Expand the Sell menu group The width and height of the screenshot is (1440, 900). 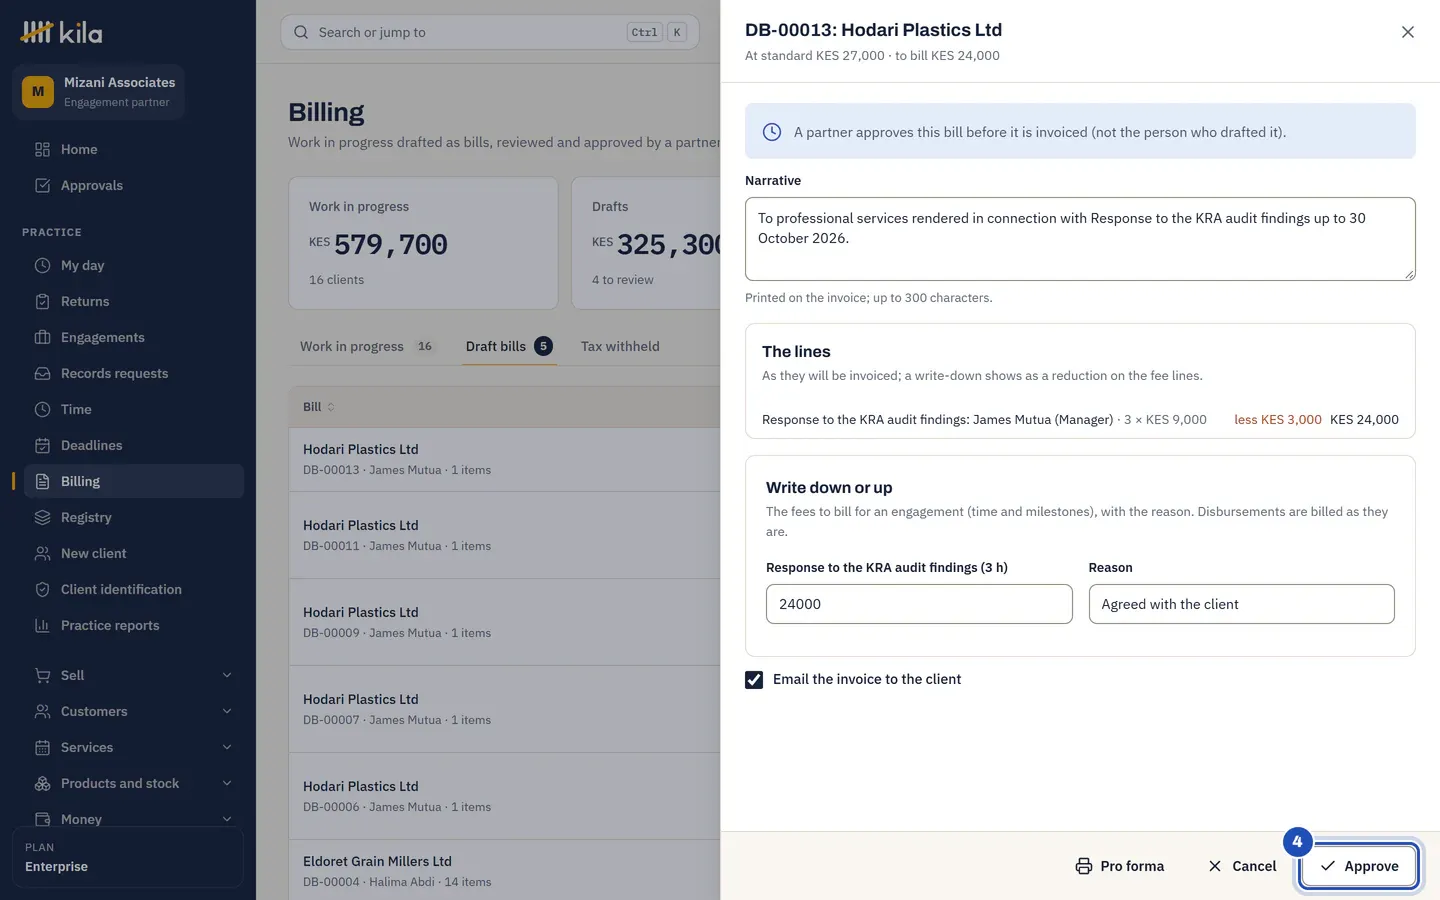point(133,675)
